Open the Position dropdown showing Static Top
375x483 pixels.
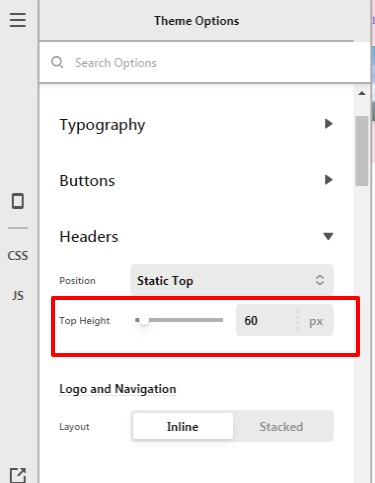232,280
